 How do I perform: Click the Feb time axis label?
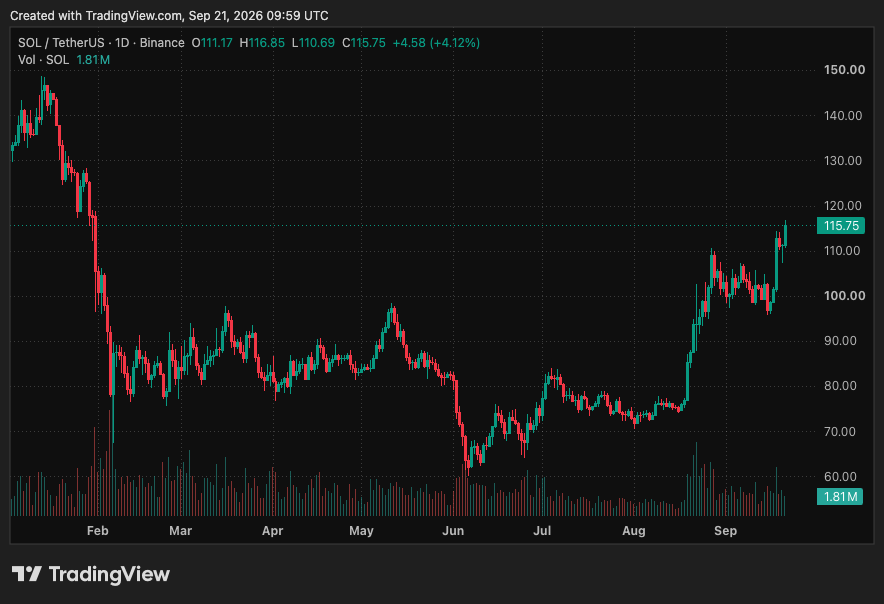[98, 531]
